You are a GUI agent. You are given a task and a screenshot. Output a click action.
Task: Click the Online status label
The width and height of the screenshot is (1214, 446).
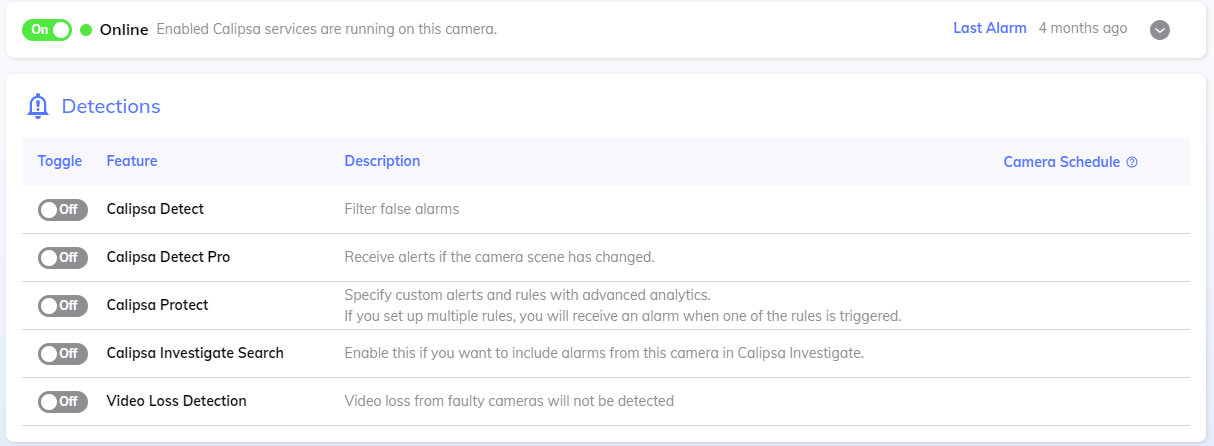pyautogui.click(x=124, y=30)
